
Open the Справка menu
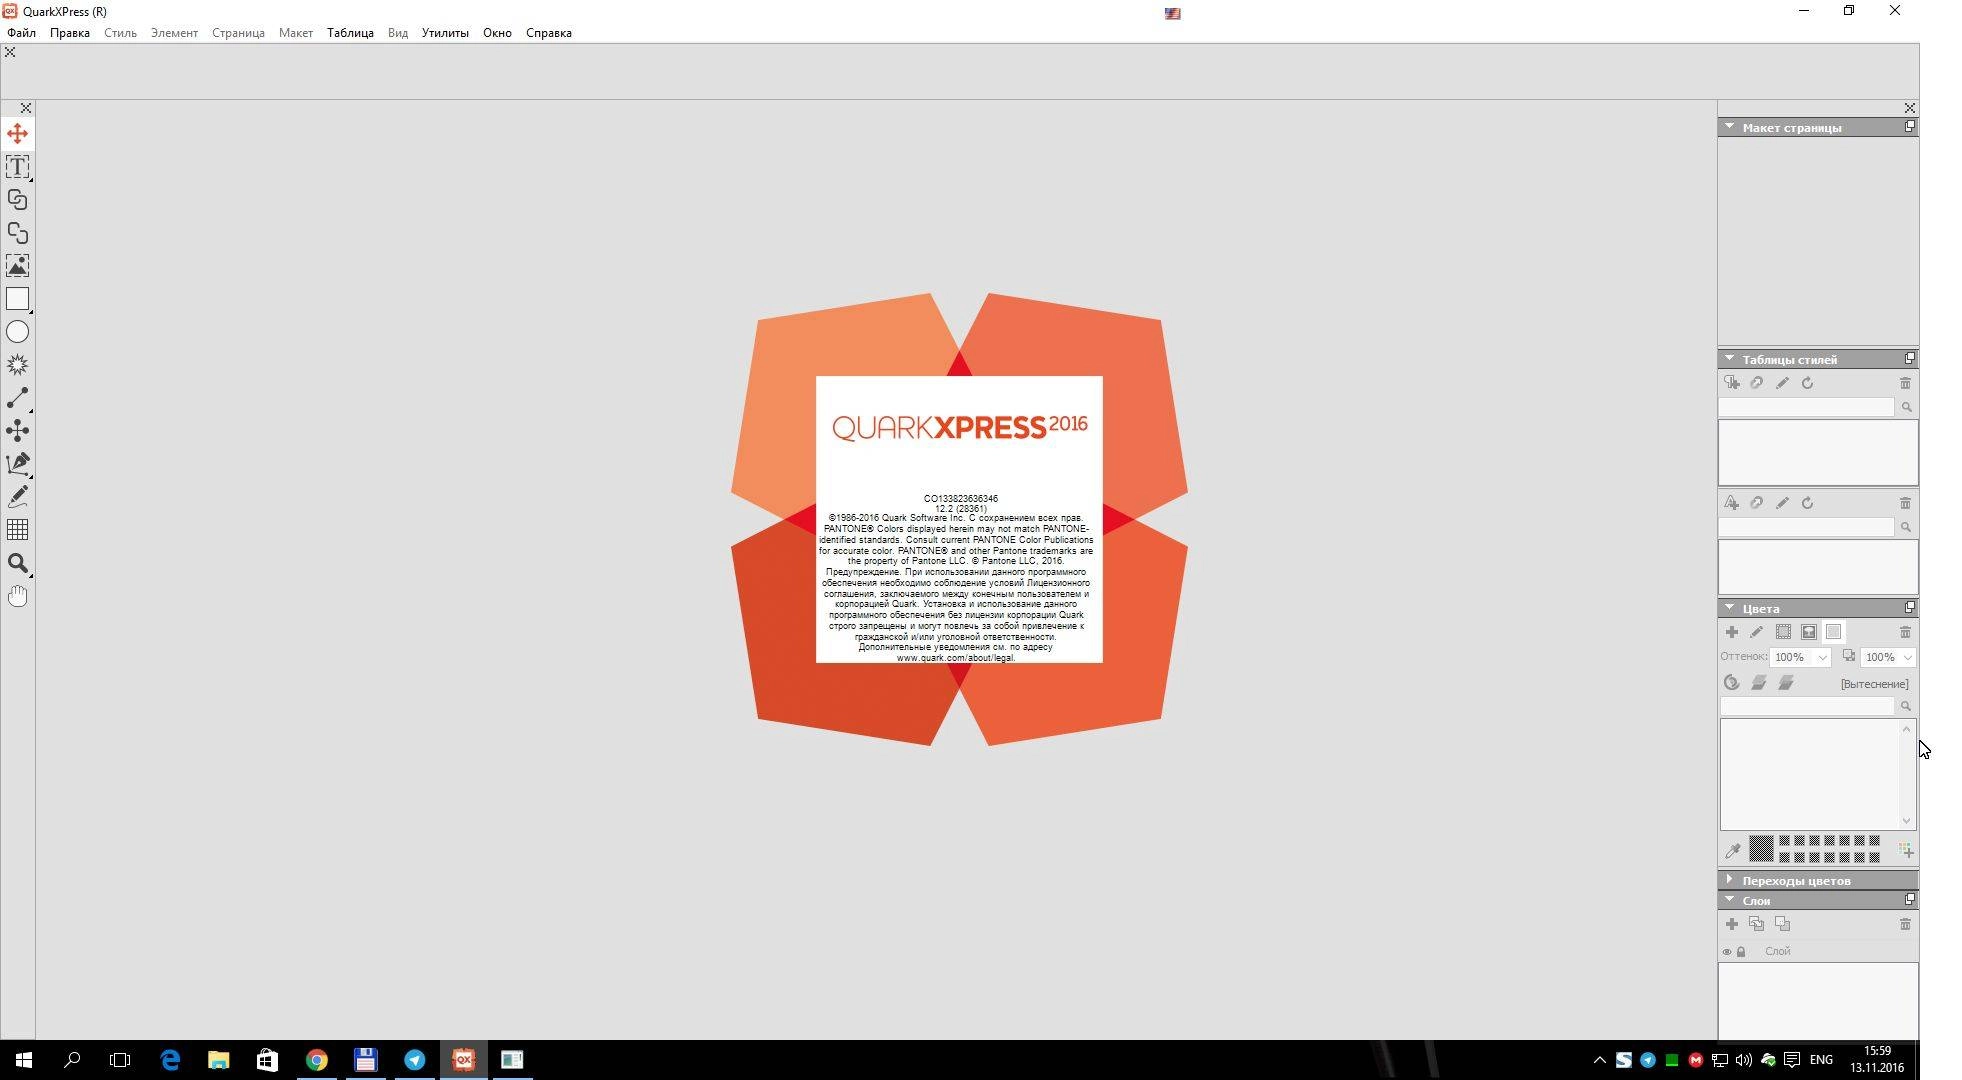(x=549, y=33)
